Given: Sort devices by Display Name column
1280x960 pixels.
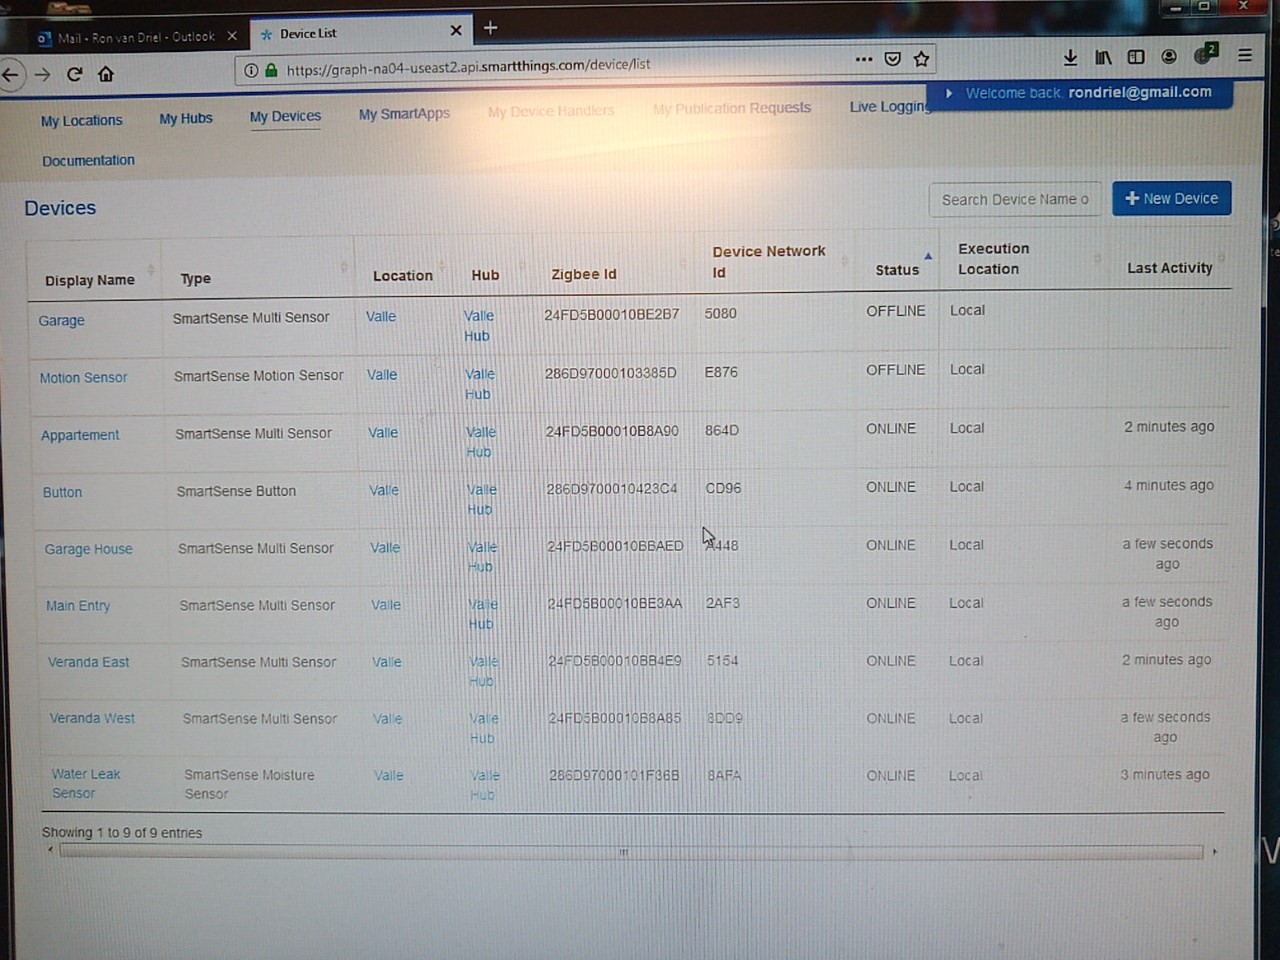Looking at the screenshot, I should [x=90, y=280].
